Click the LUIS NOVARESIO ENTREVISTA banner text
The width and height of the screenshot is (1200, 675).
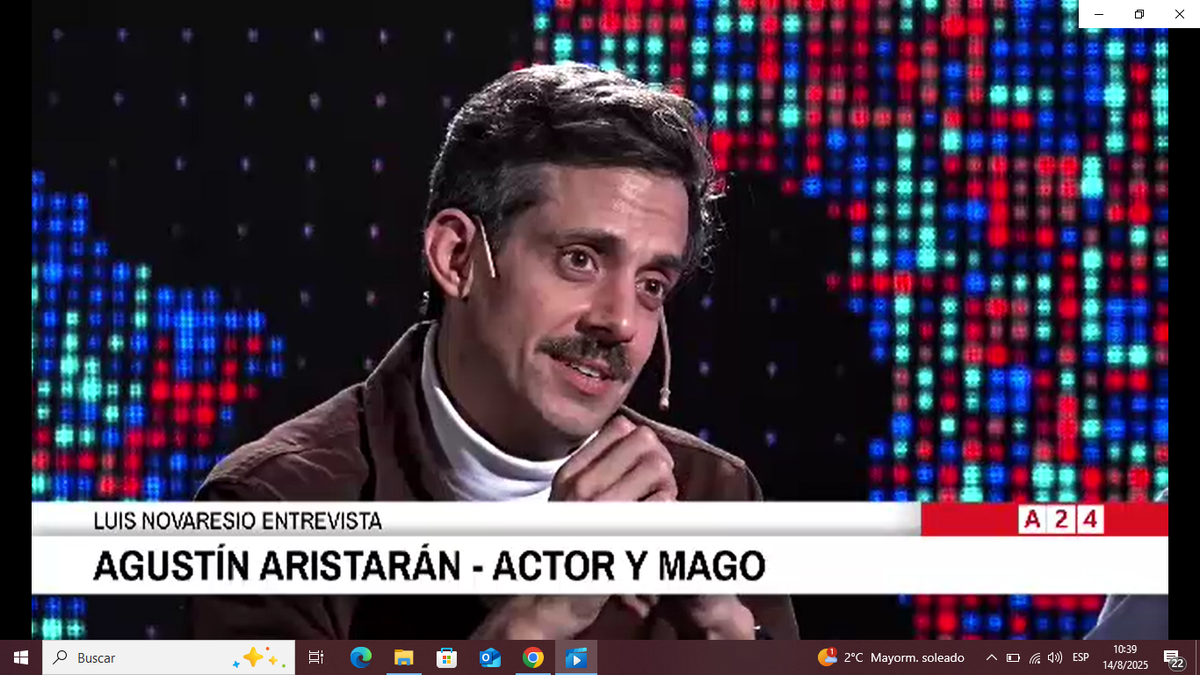click(237, 520)
